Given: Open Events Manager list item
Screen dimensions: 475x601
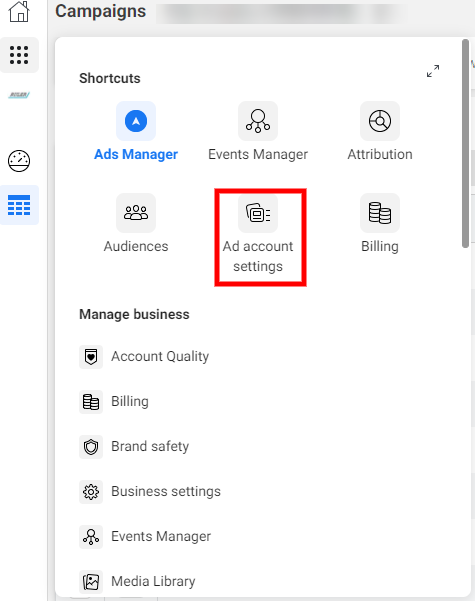Looking at the screenshot, I should tap(145, 537).
